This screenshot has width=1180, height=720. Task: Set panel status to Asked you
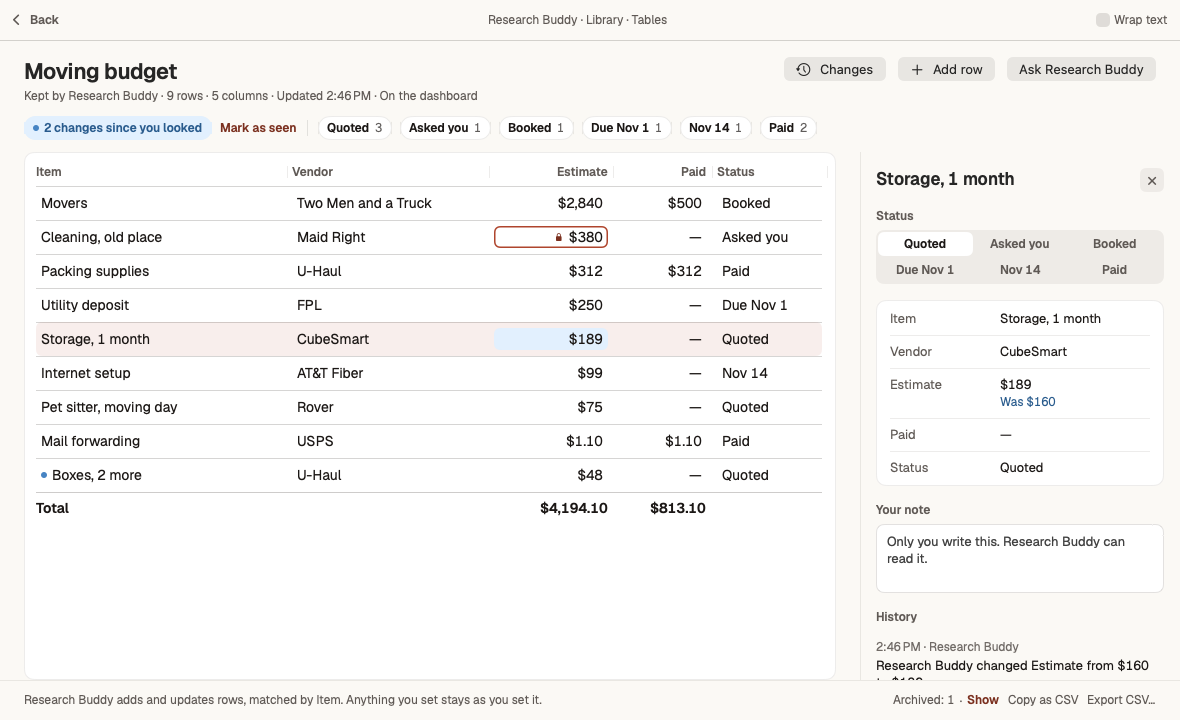[x=1020, y=244]
